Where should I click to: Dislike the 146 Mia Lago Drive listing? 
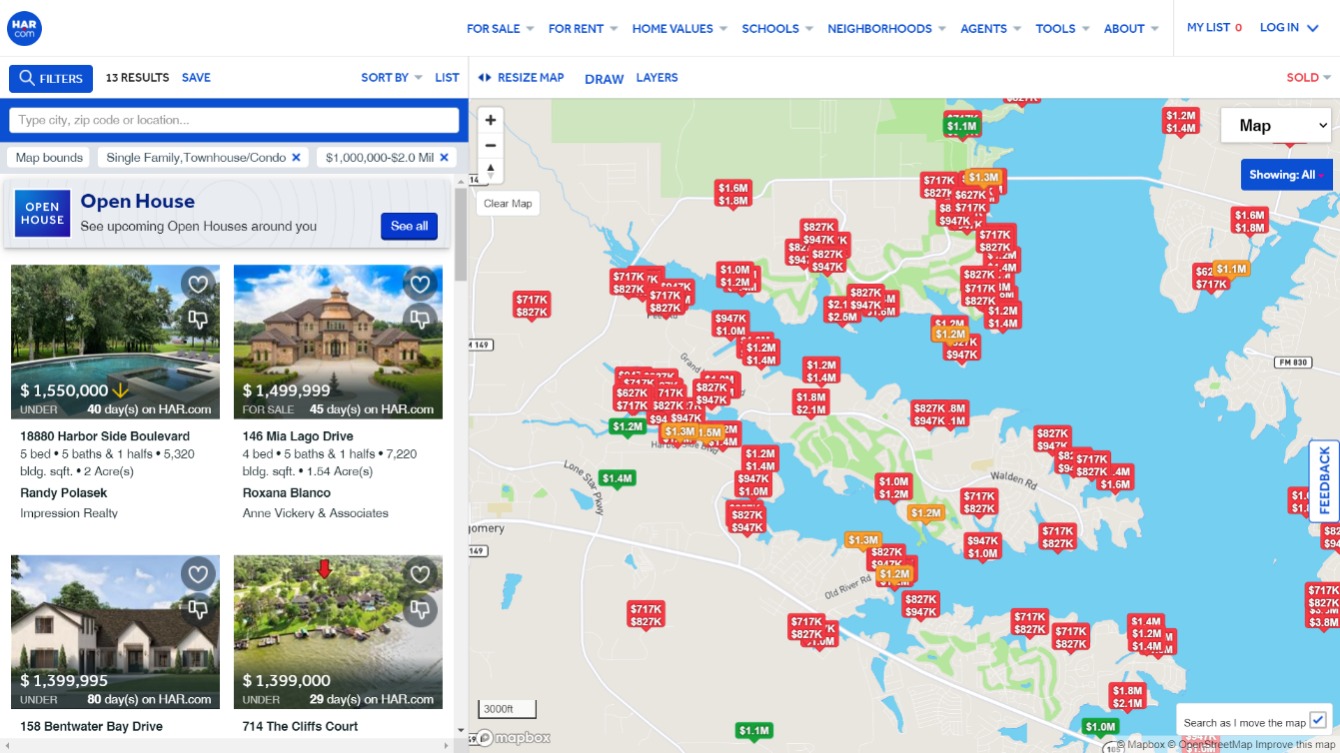tap(420, 319)
